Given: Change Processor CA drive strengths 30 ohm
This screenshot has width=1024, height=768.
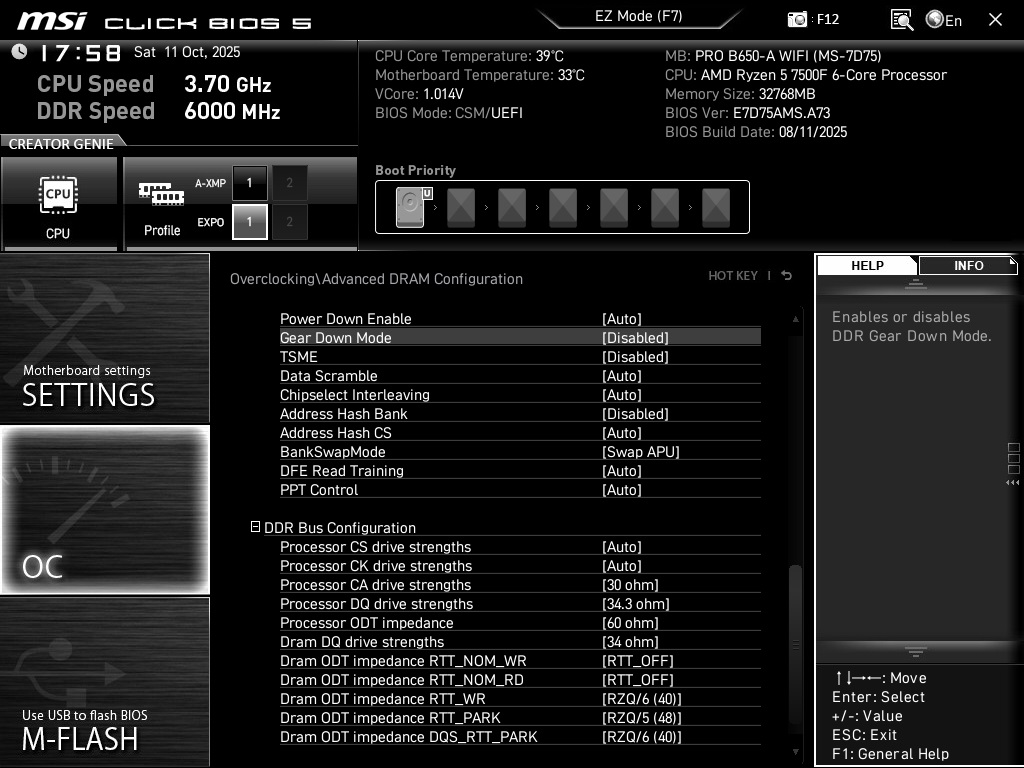Looking at the screenshot, I should 630,584.
